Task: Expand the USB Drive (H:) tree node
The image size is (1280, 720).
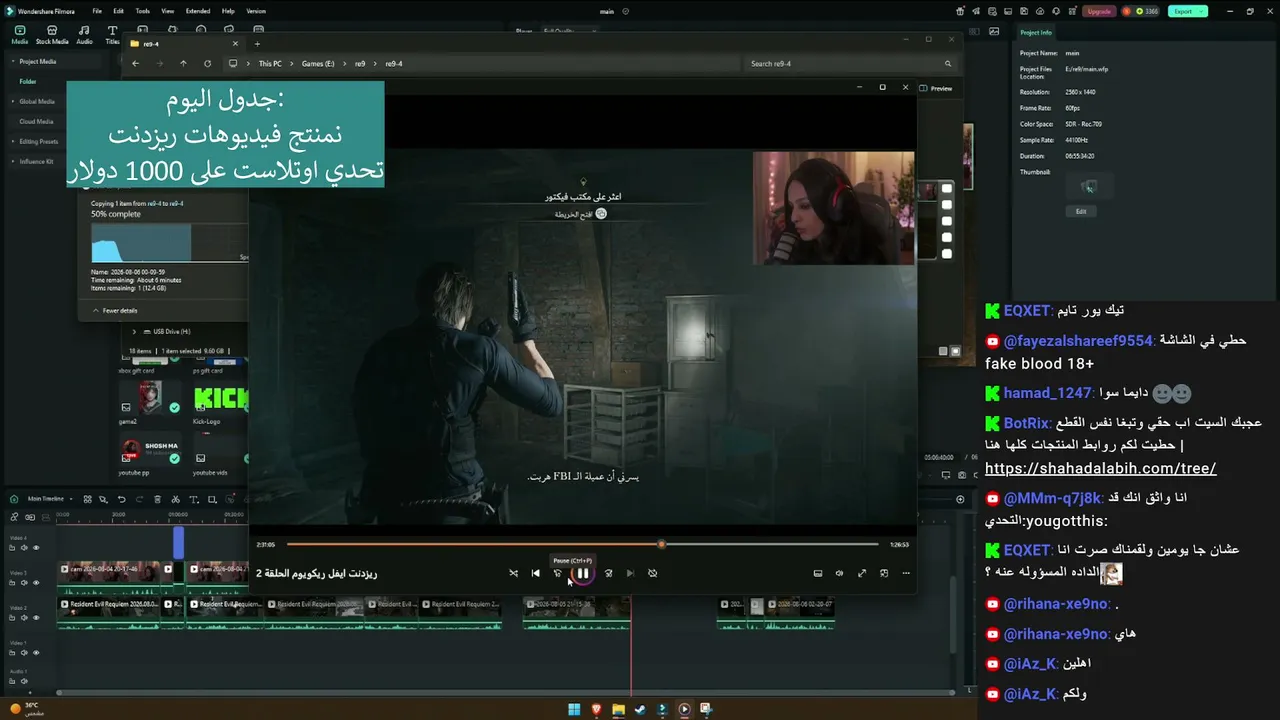Action: pyautogui.click(x=134, y=331)
